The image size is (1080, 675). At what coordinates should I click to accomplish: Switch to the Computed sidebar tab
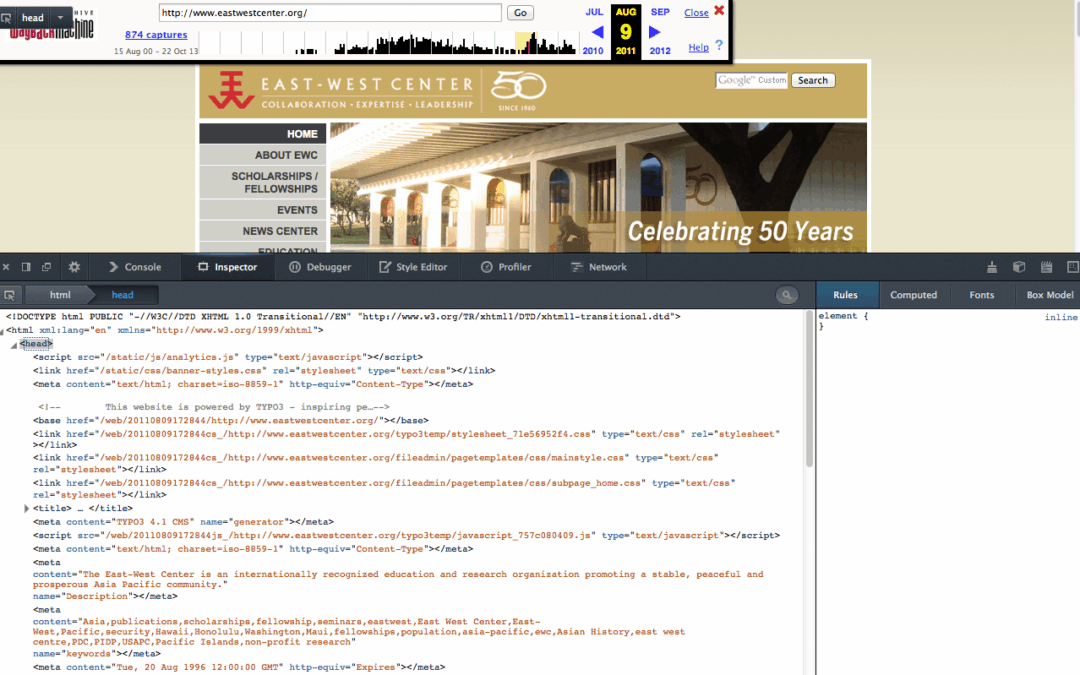913,295
